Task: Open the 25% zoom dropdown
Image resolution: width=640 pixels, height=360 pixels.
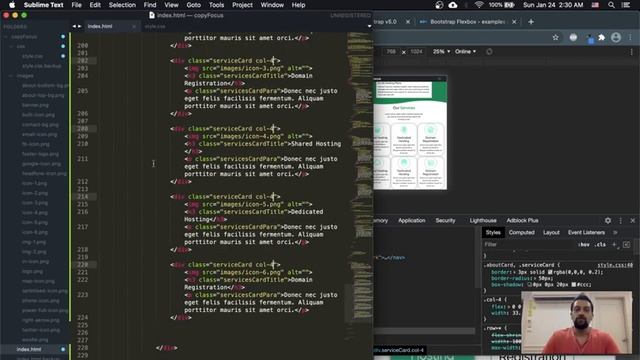Action: click(441, 52)
